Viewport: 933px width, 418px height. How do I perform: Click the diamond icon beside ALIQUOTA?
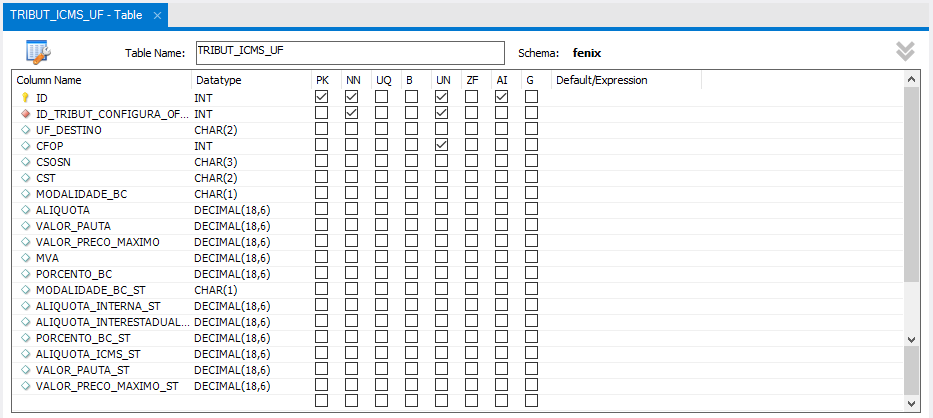25,210
